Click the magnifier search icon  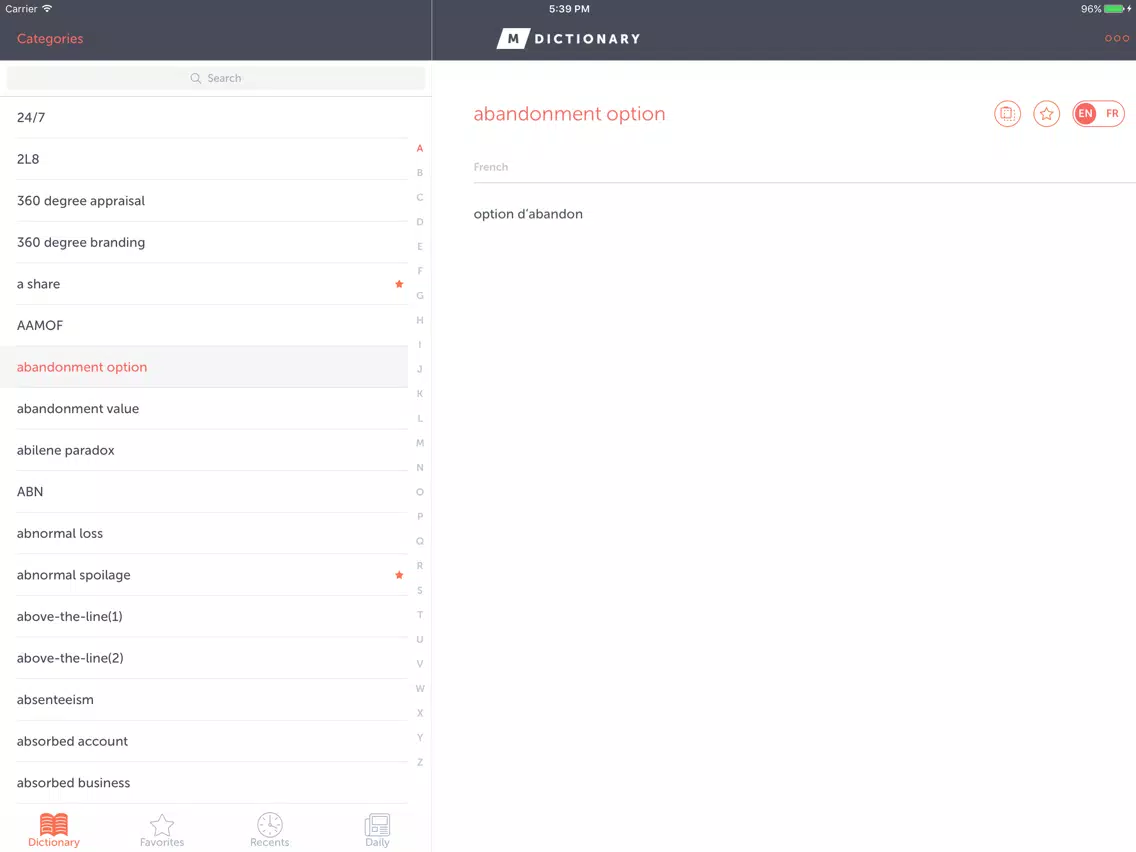click(x=196, y=78)
